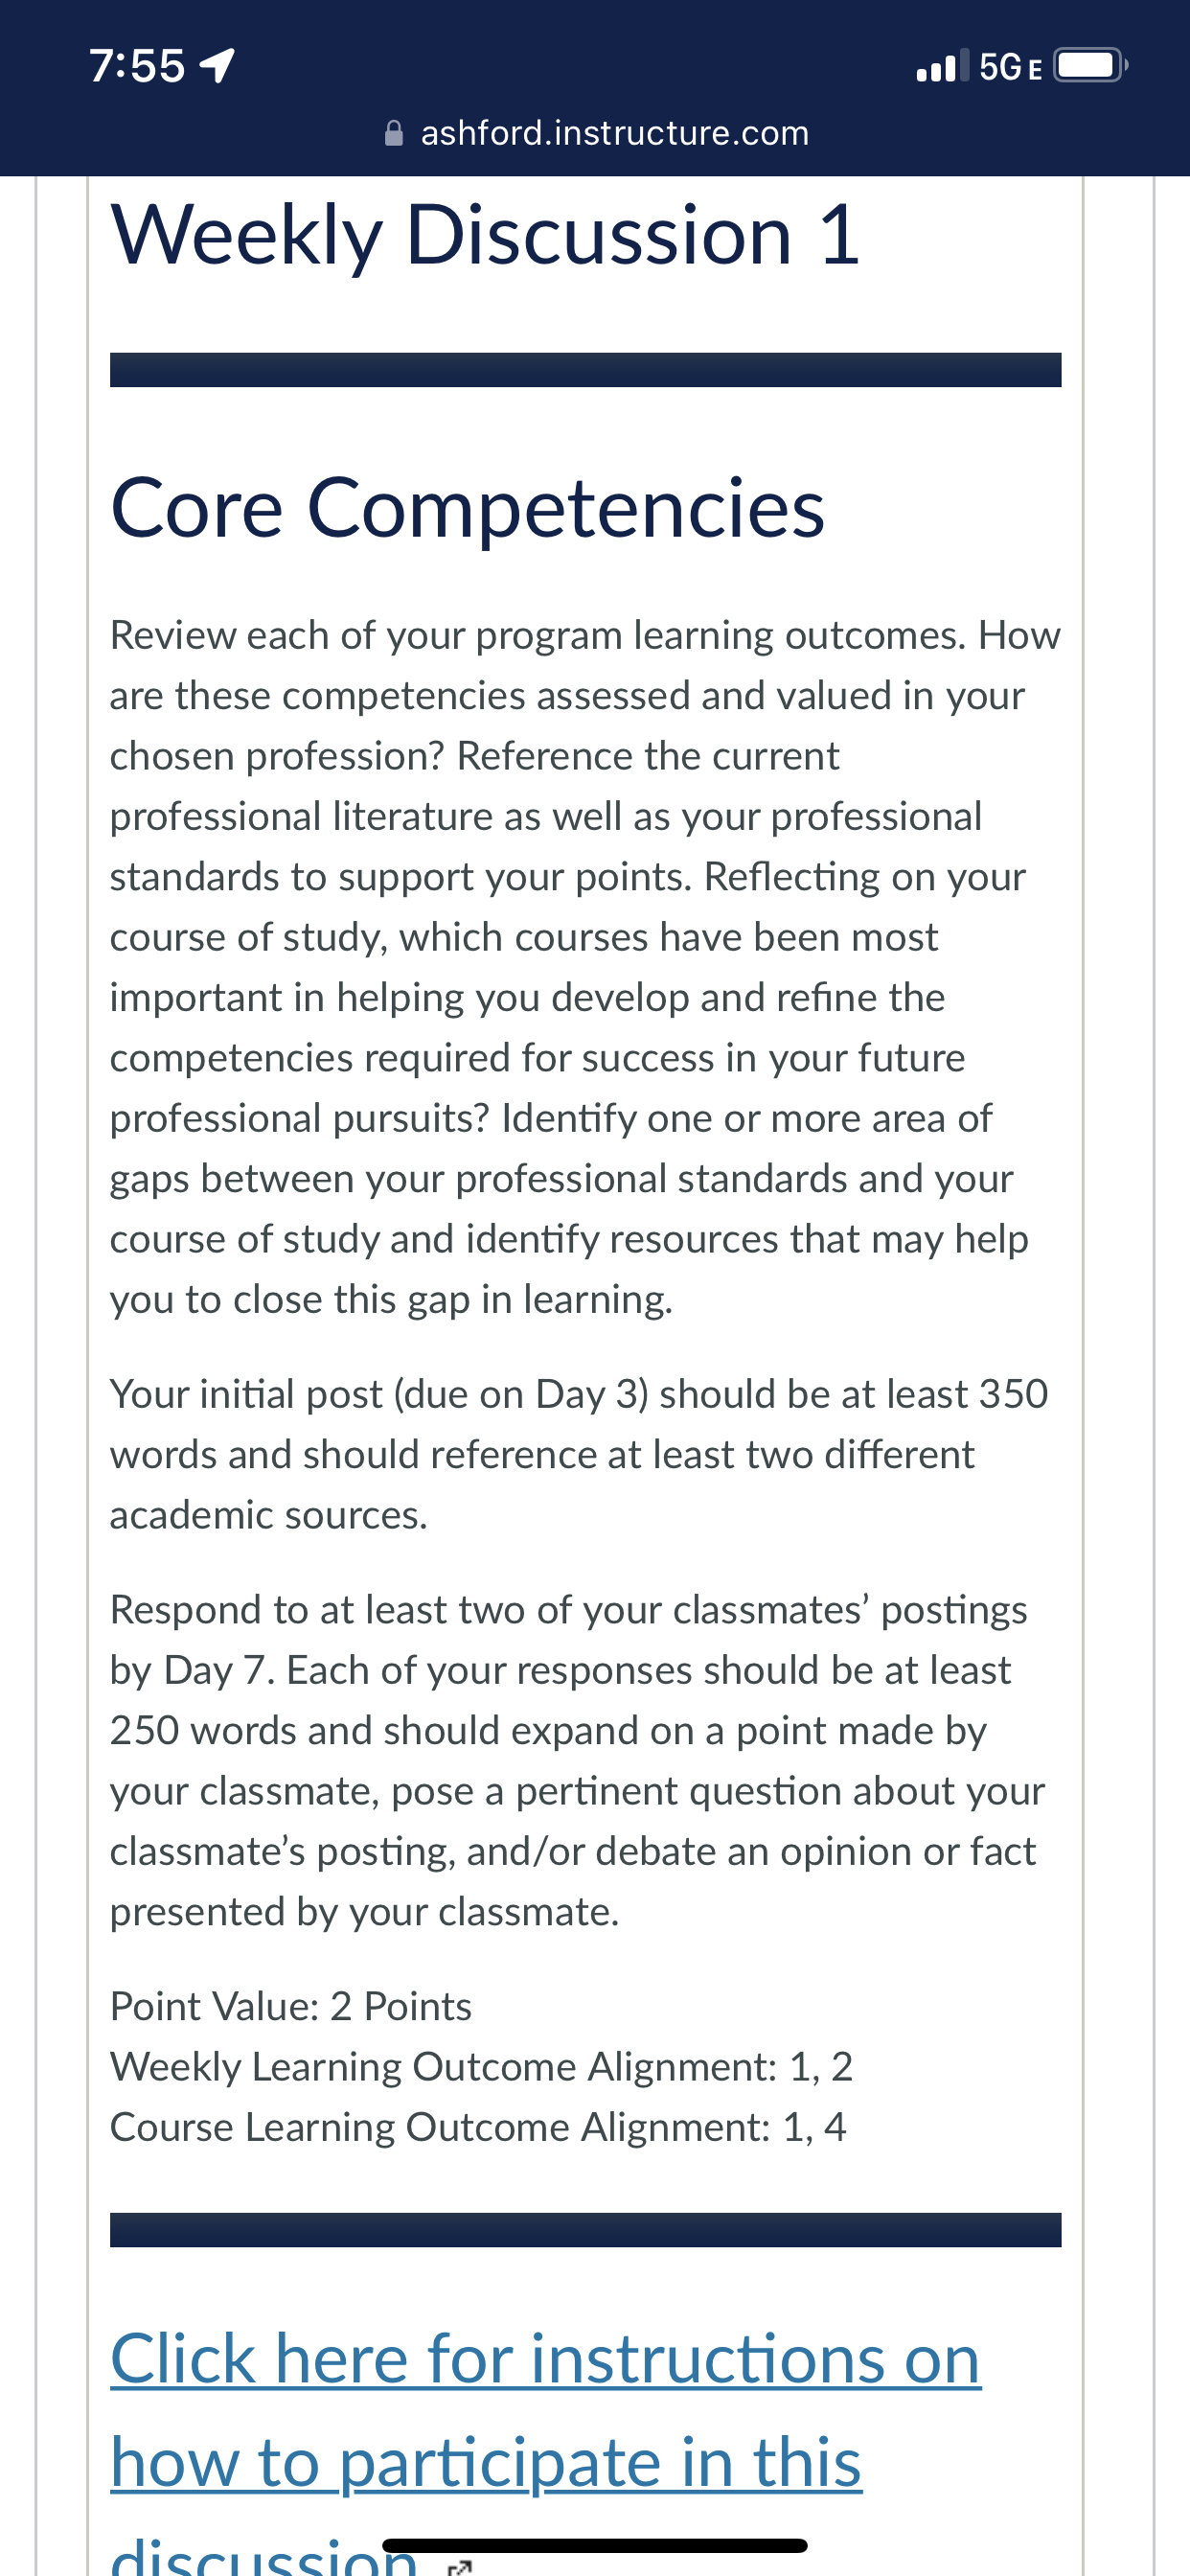This screenshot has height=2576, width=1190.
Task: Tap the Weekly Discussion 1 title
Action: (x=485, y=236)
